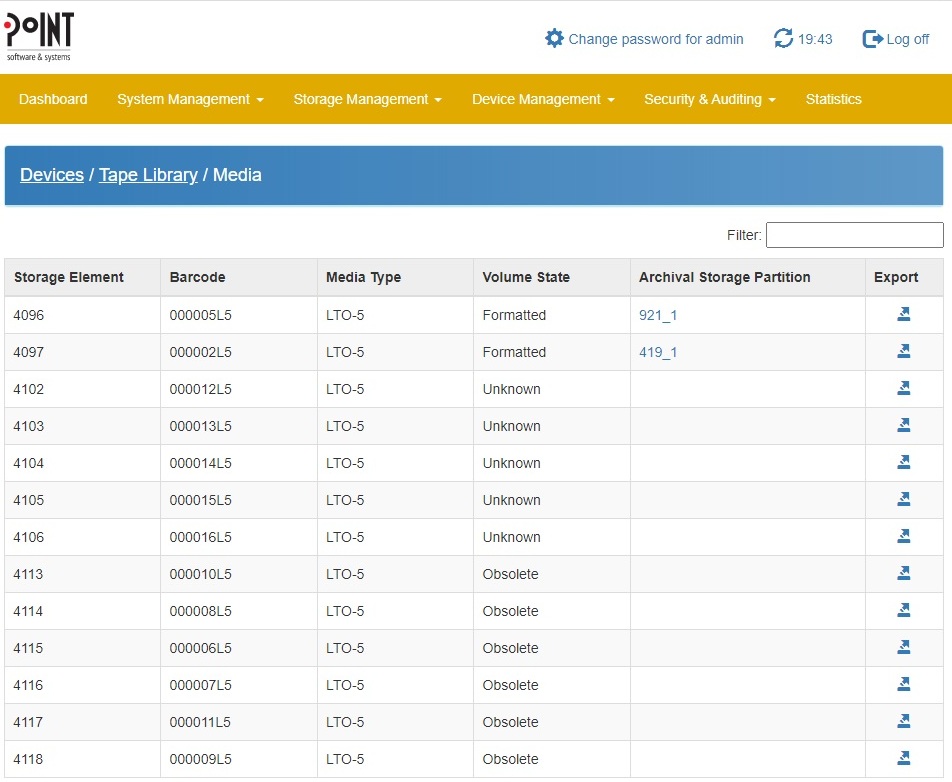Click Obsolete volume state in row 4117

tap(511, 722)
